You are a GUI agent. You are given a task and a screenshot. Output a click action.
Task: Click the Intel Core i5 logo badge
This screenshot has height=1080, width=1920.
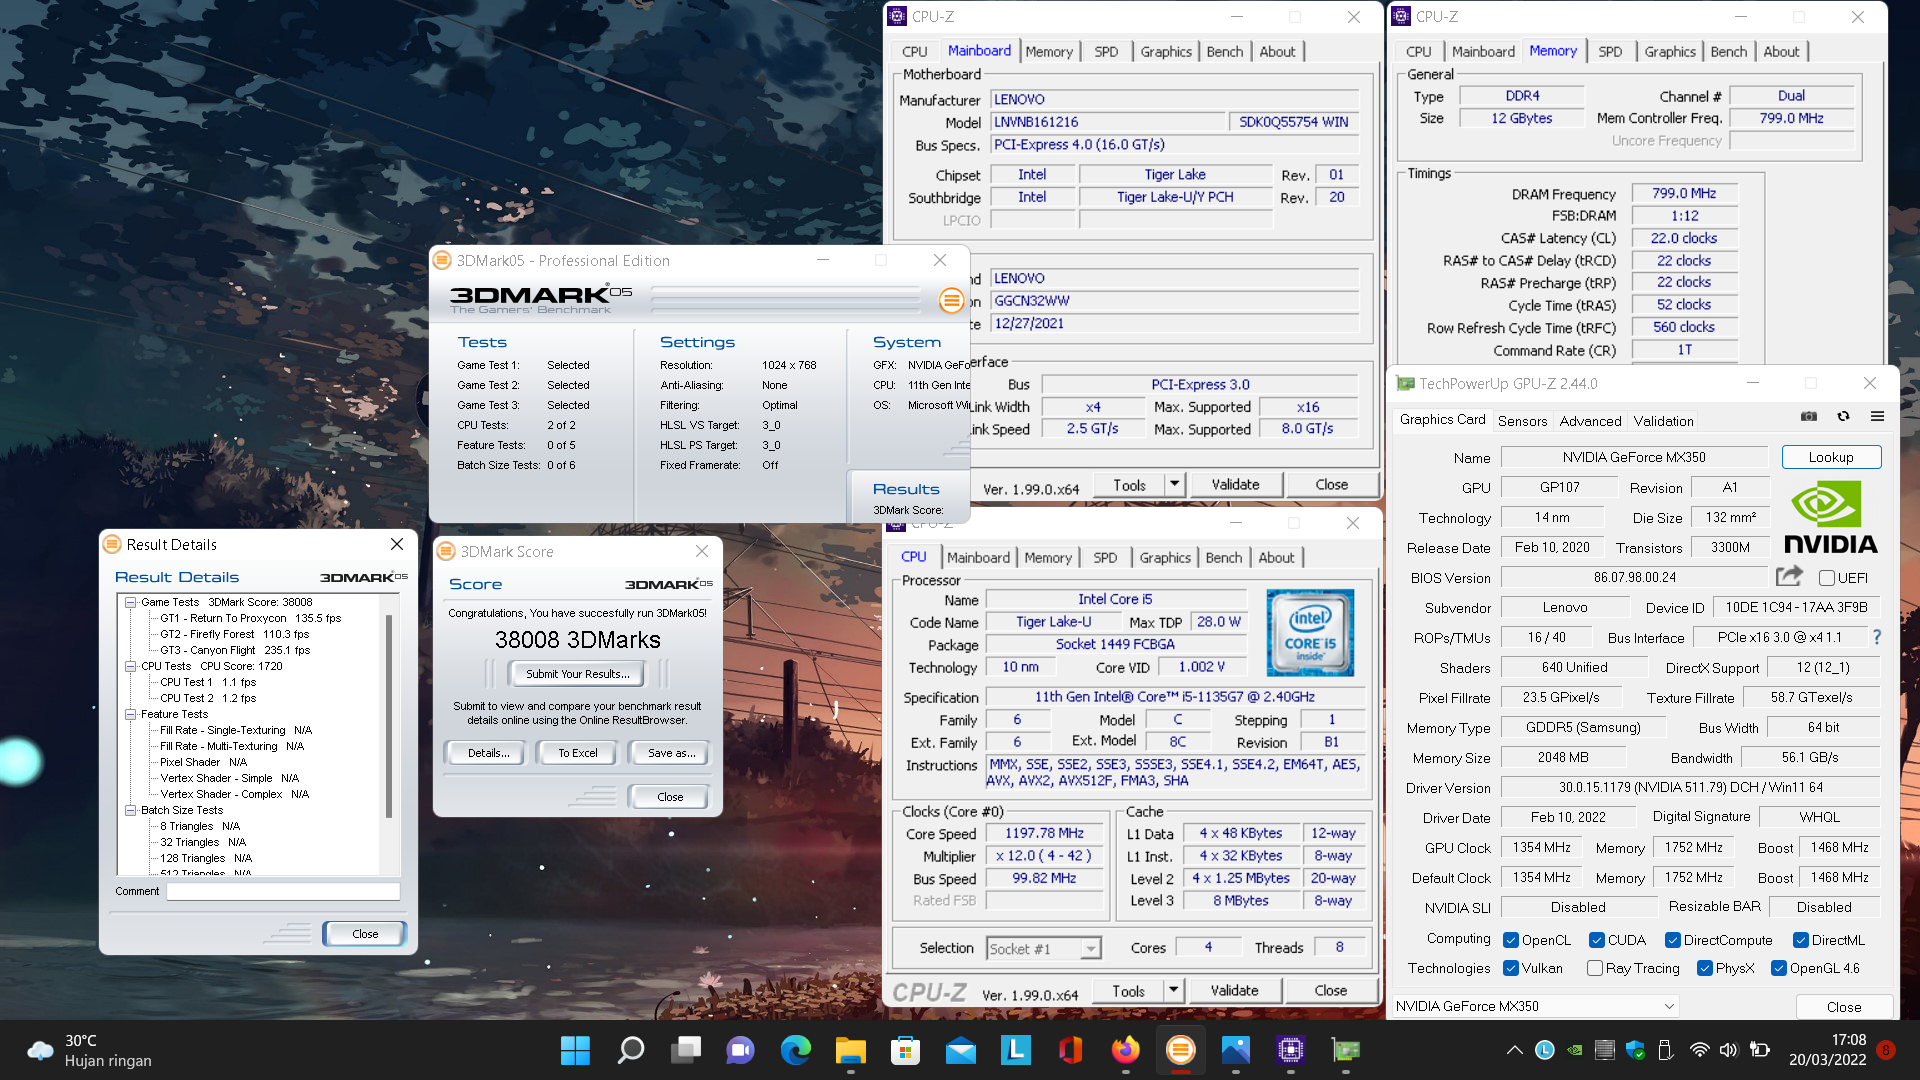pos(1310,632)
